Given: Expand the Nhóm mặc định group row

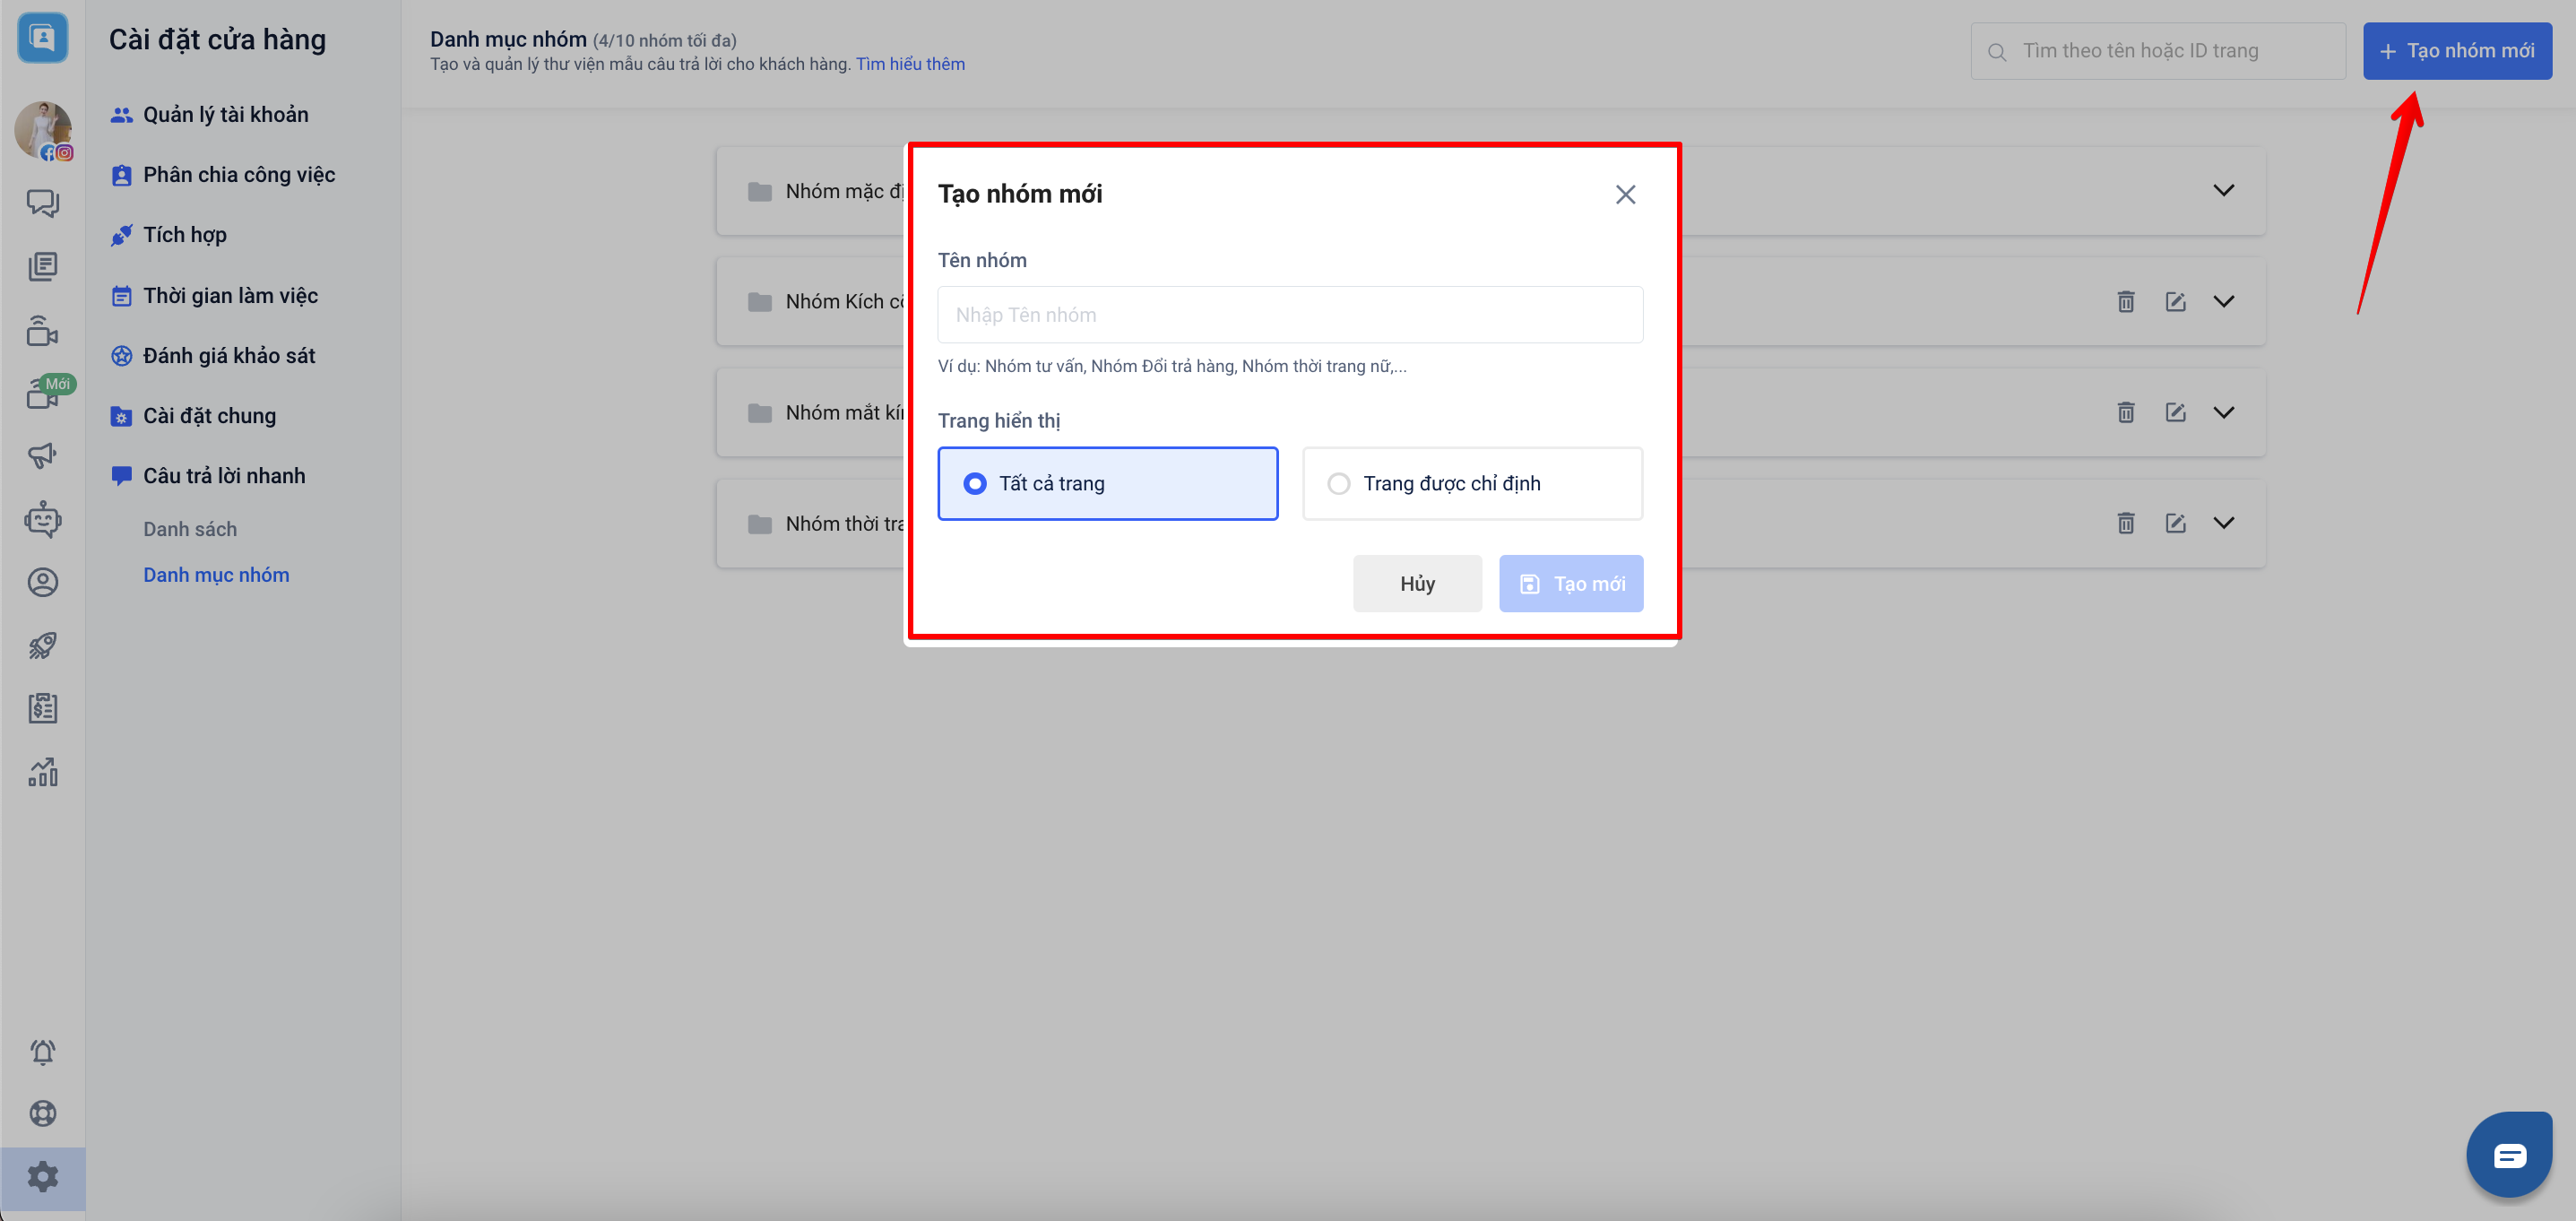Looking at the screenshot, I should coord(2222,190).
